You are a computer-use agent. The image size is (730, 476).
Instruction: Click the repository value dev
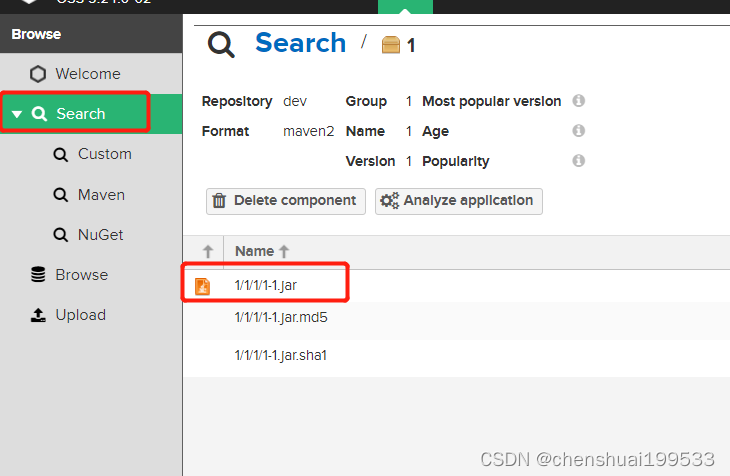(x=295, y=101)
